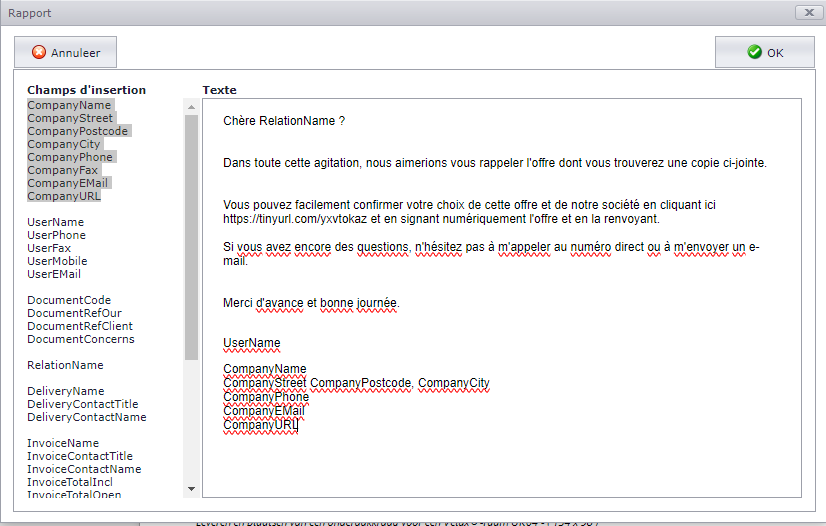Select the InvoiceName insertion field
Viewport: 826px width, 526px height.
tap(63, 443)
